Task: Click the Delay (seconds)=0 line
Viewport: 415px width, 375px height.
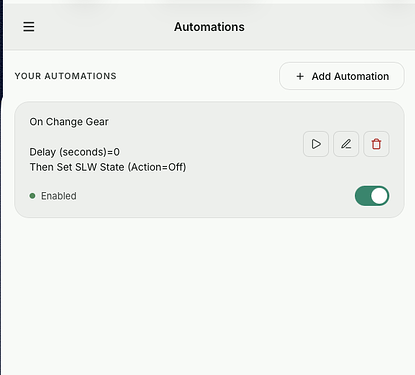Action: coord(75,152)
